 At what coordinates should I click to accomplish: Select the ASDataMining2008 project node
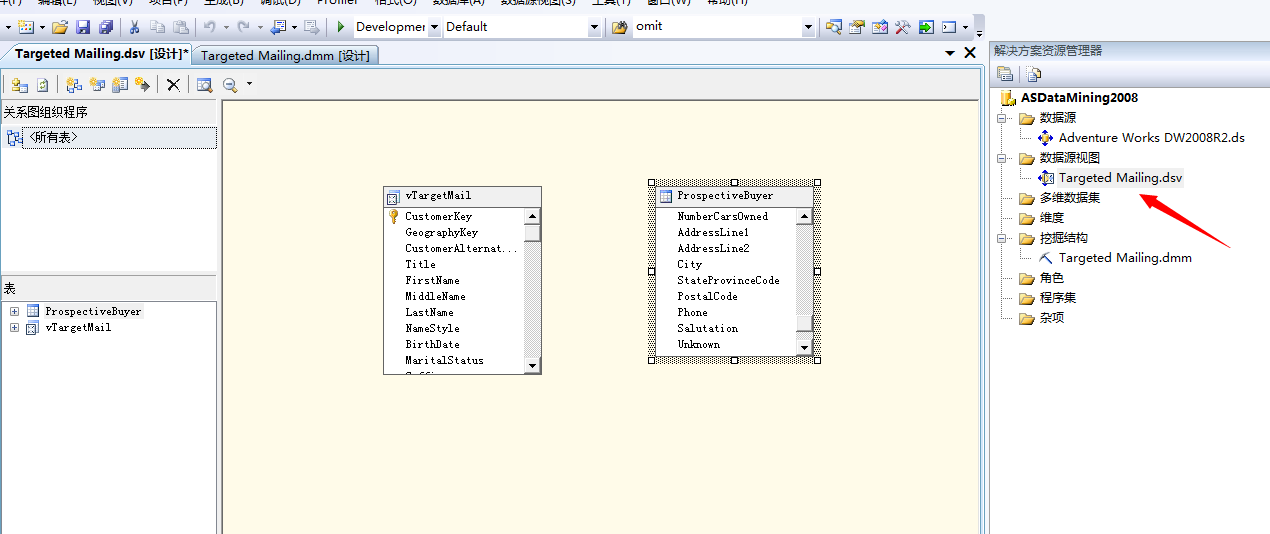[1079, 98]
